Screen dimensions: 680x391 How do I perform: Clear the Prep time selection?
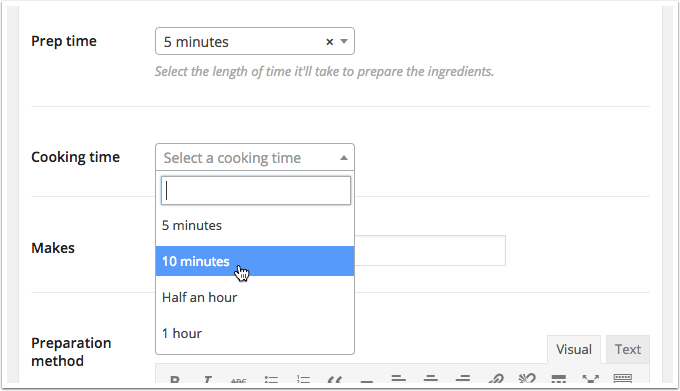[x=330, y=42]
